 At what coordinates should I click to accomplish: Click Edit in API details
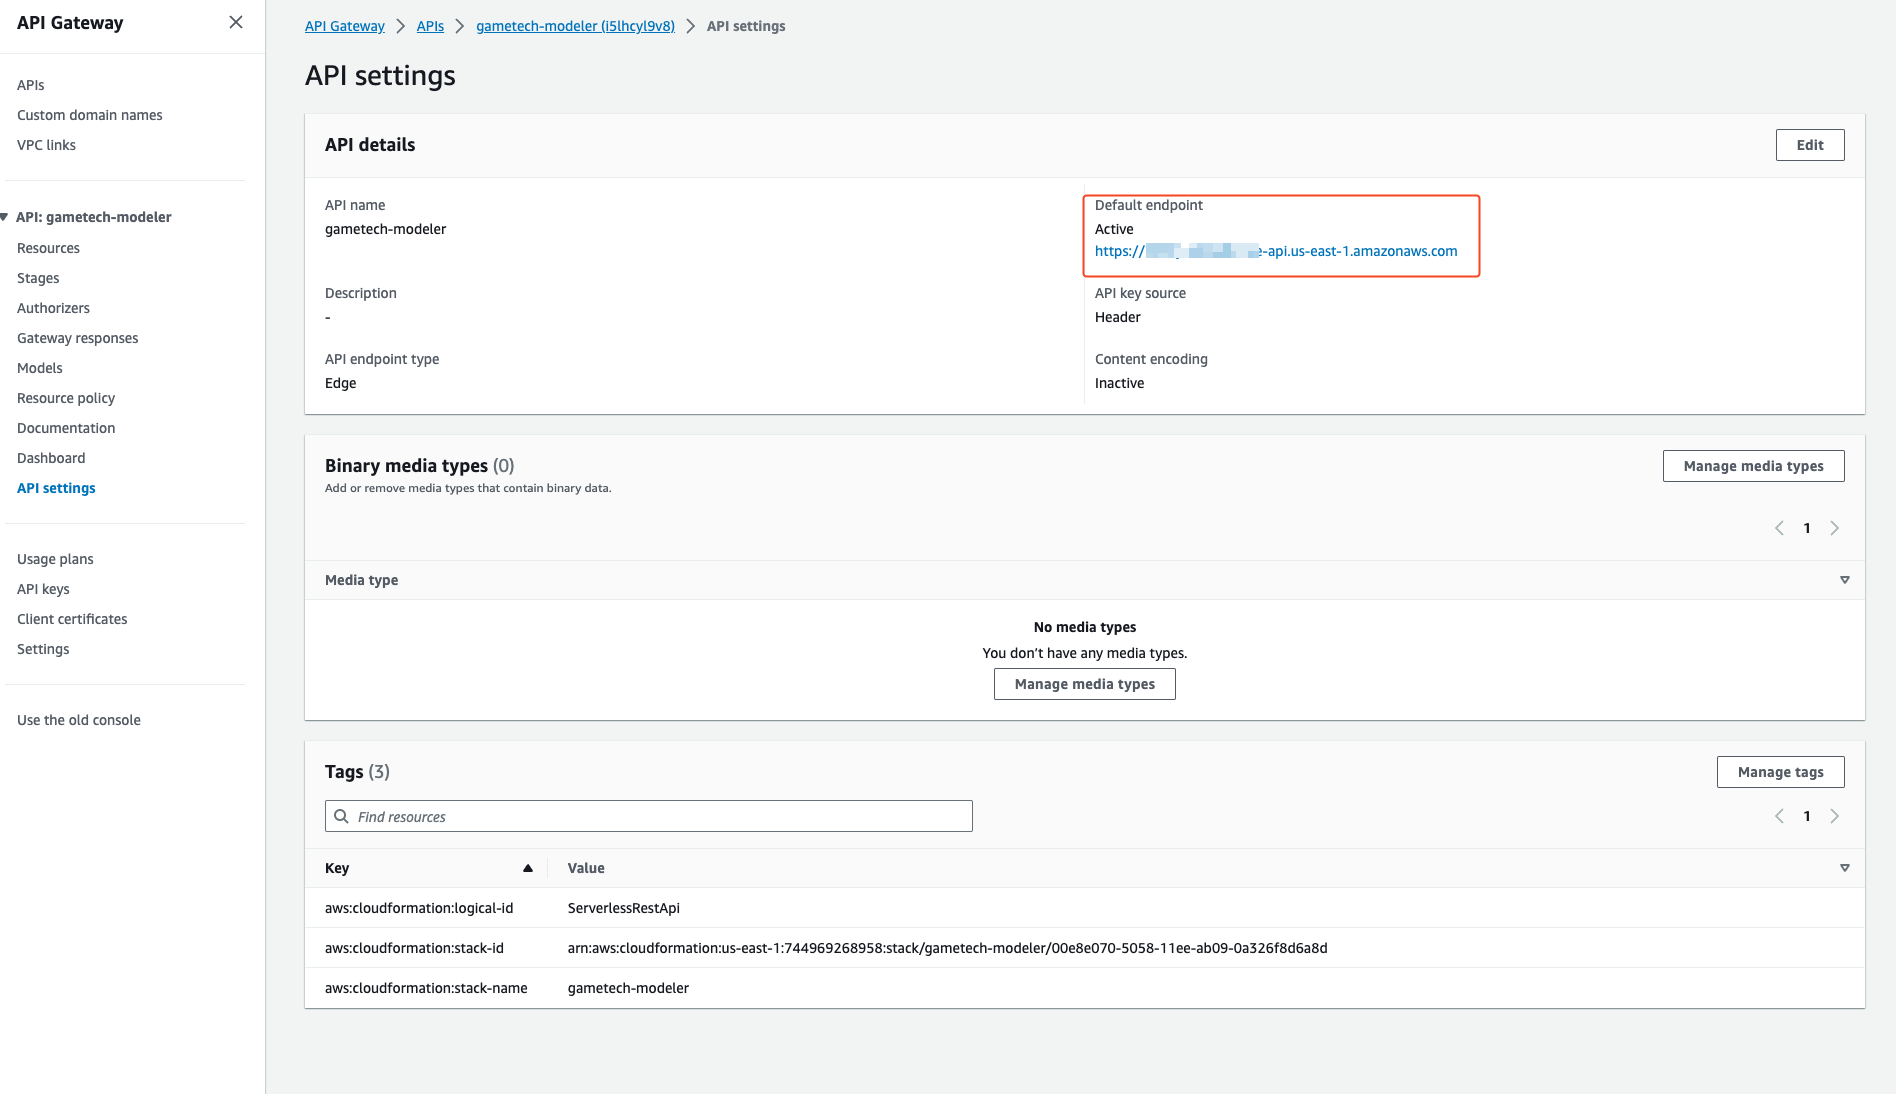click(1810, 145)
